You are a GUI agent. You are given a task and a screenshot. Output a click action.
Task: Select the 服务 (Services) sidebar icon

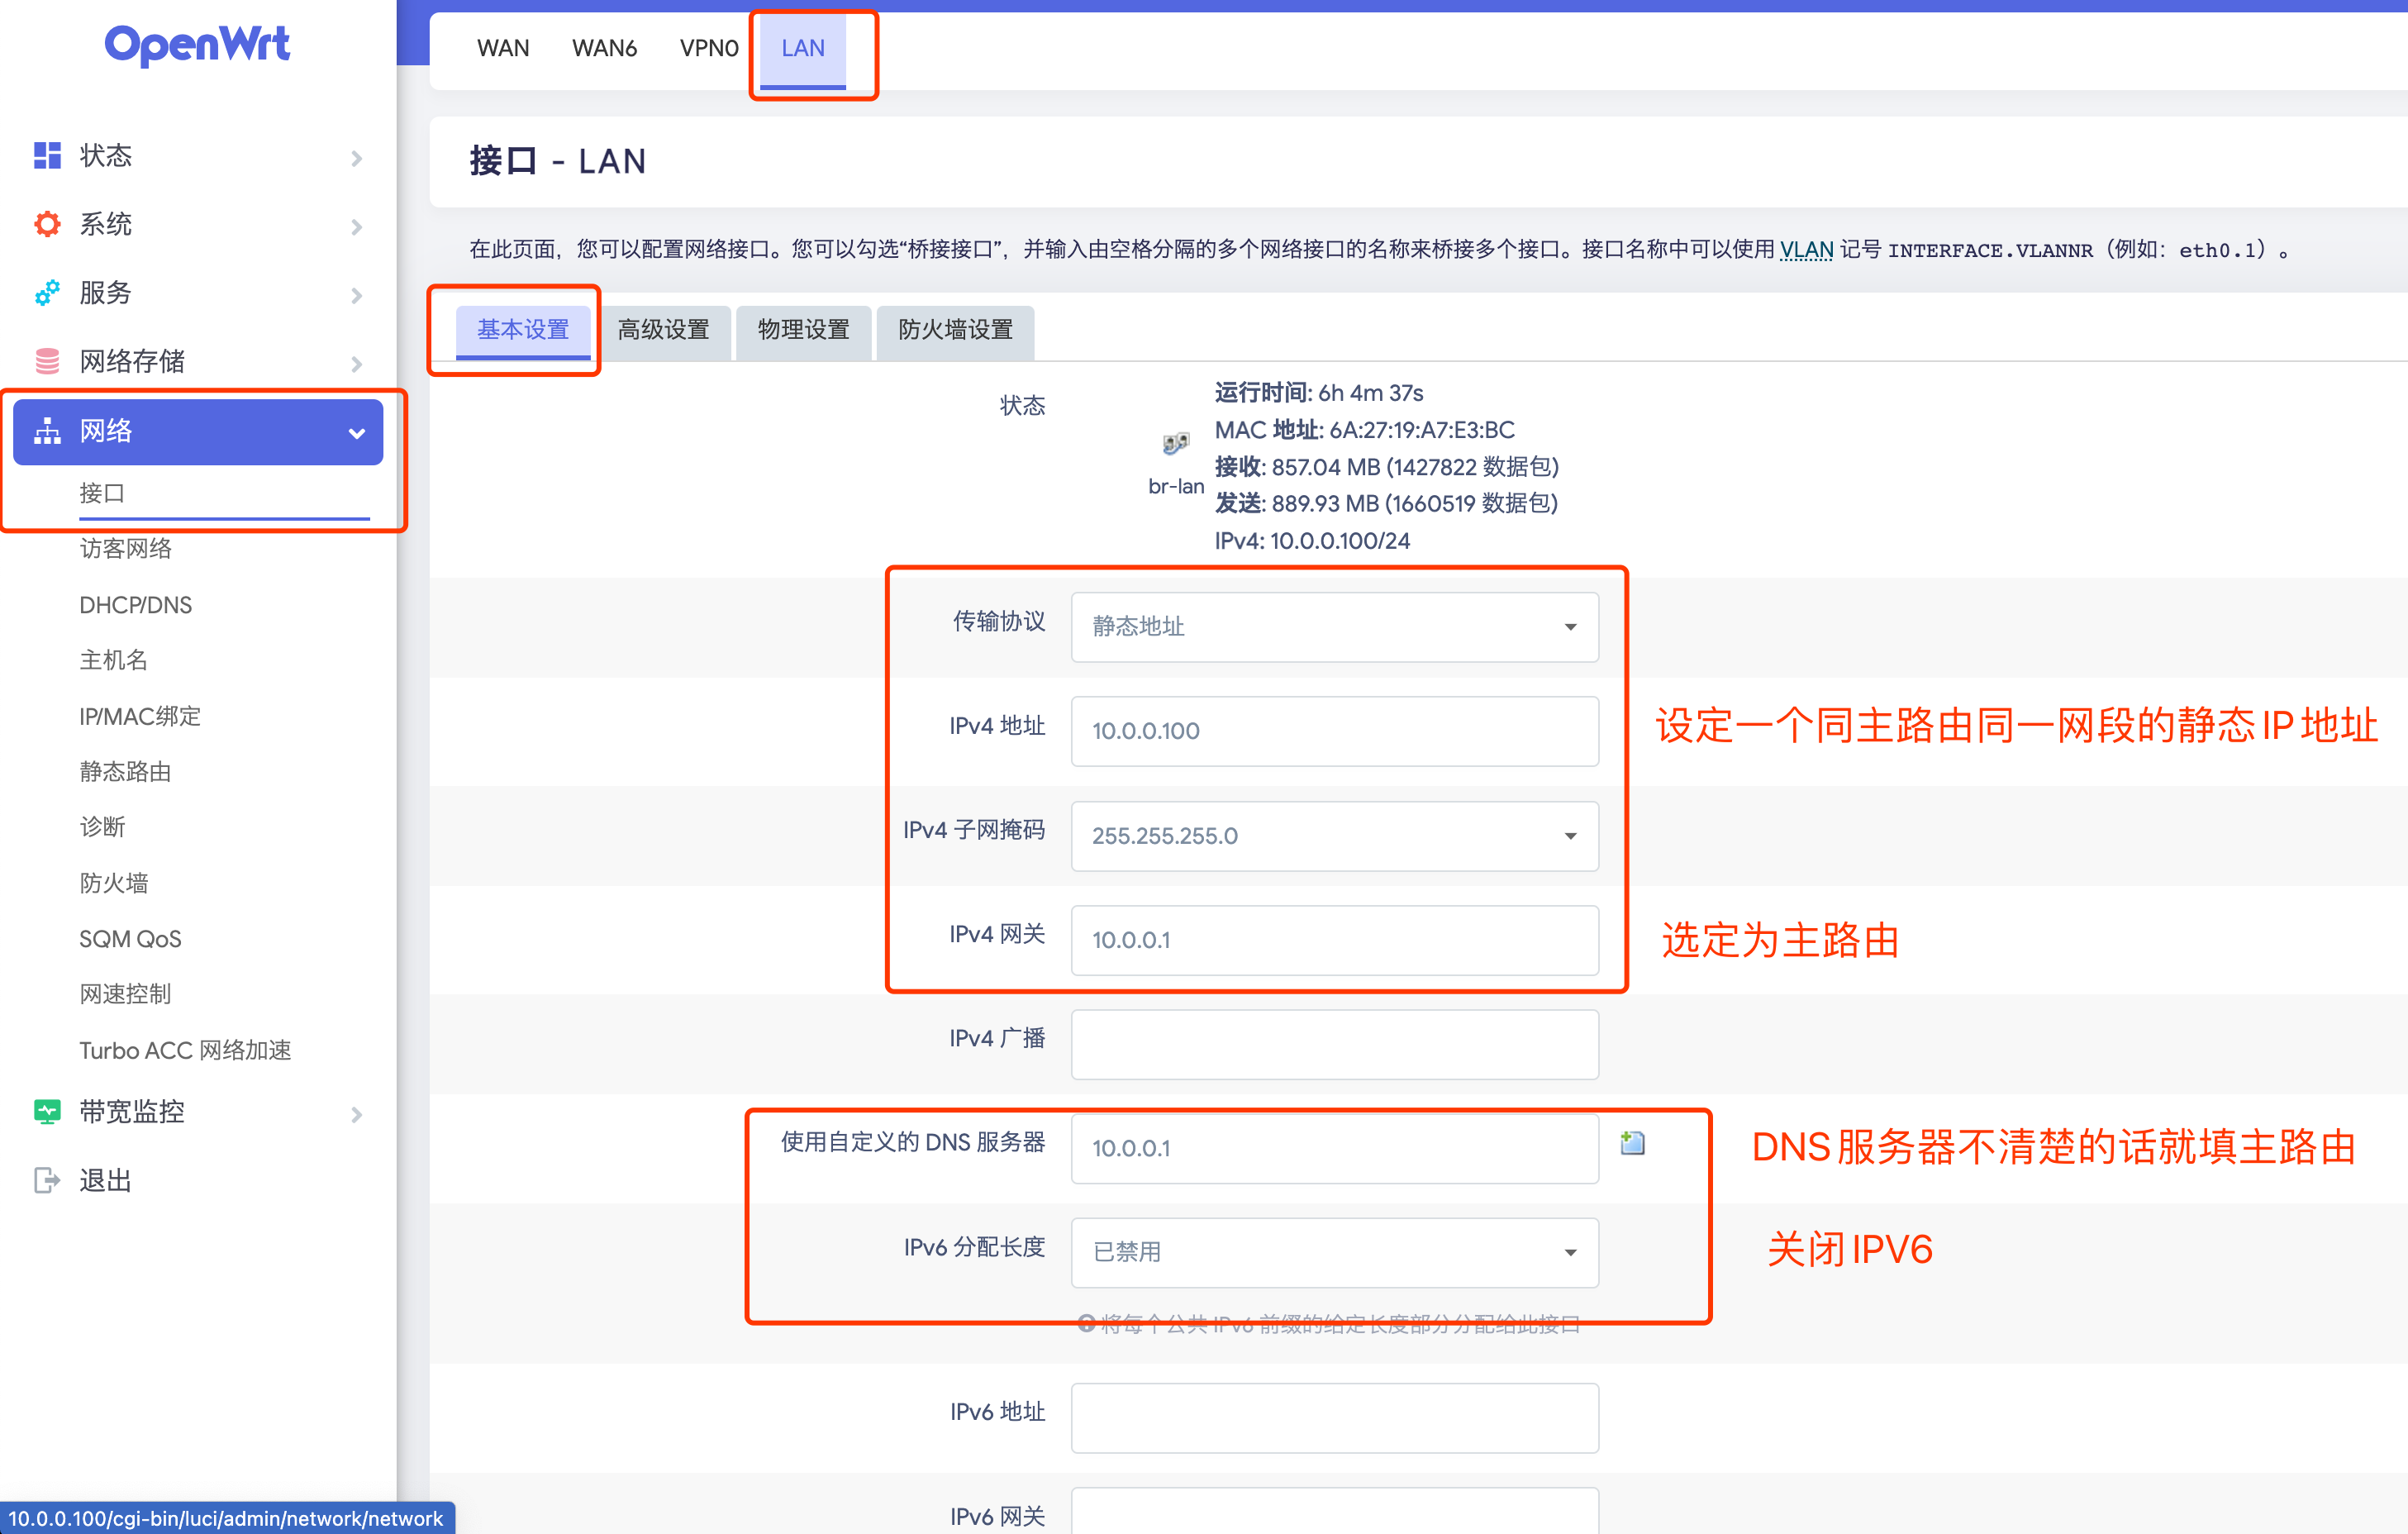click(46, 293)
